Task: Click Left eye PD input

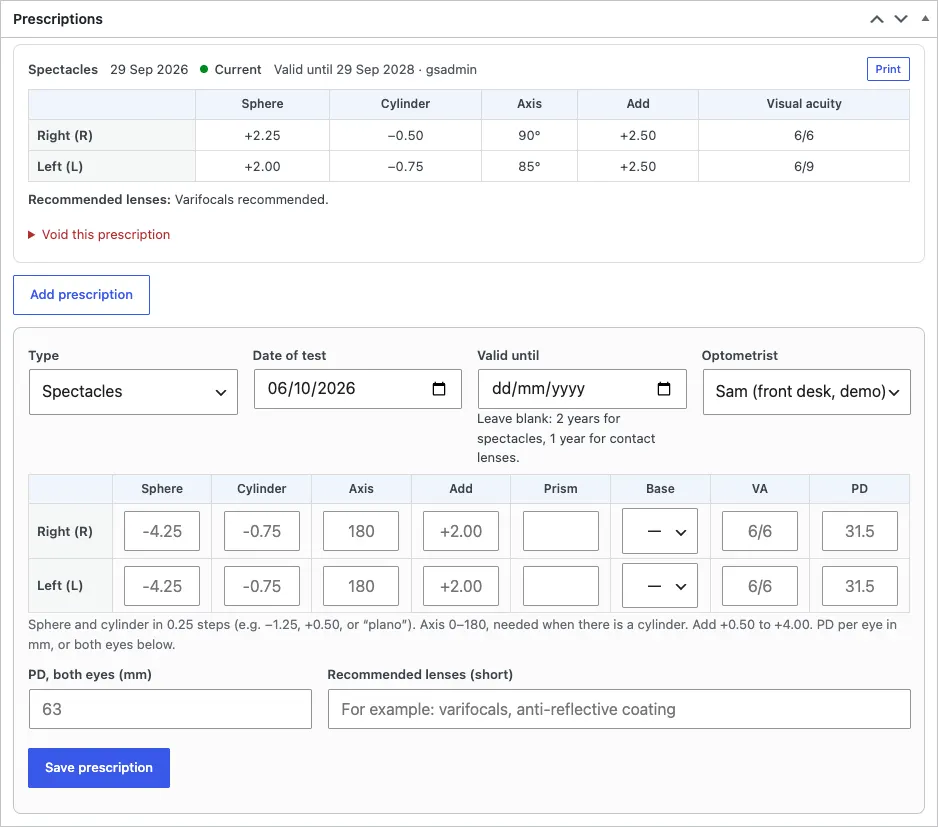Action: coord(860,586)
